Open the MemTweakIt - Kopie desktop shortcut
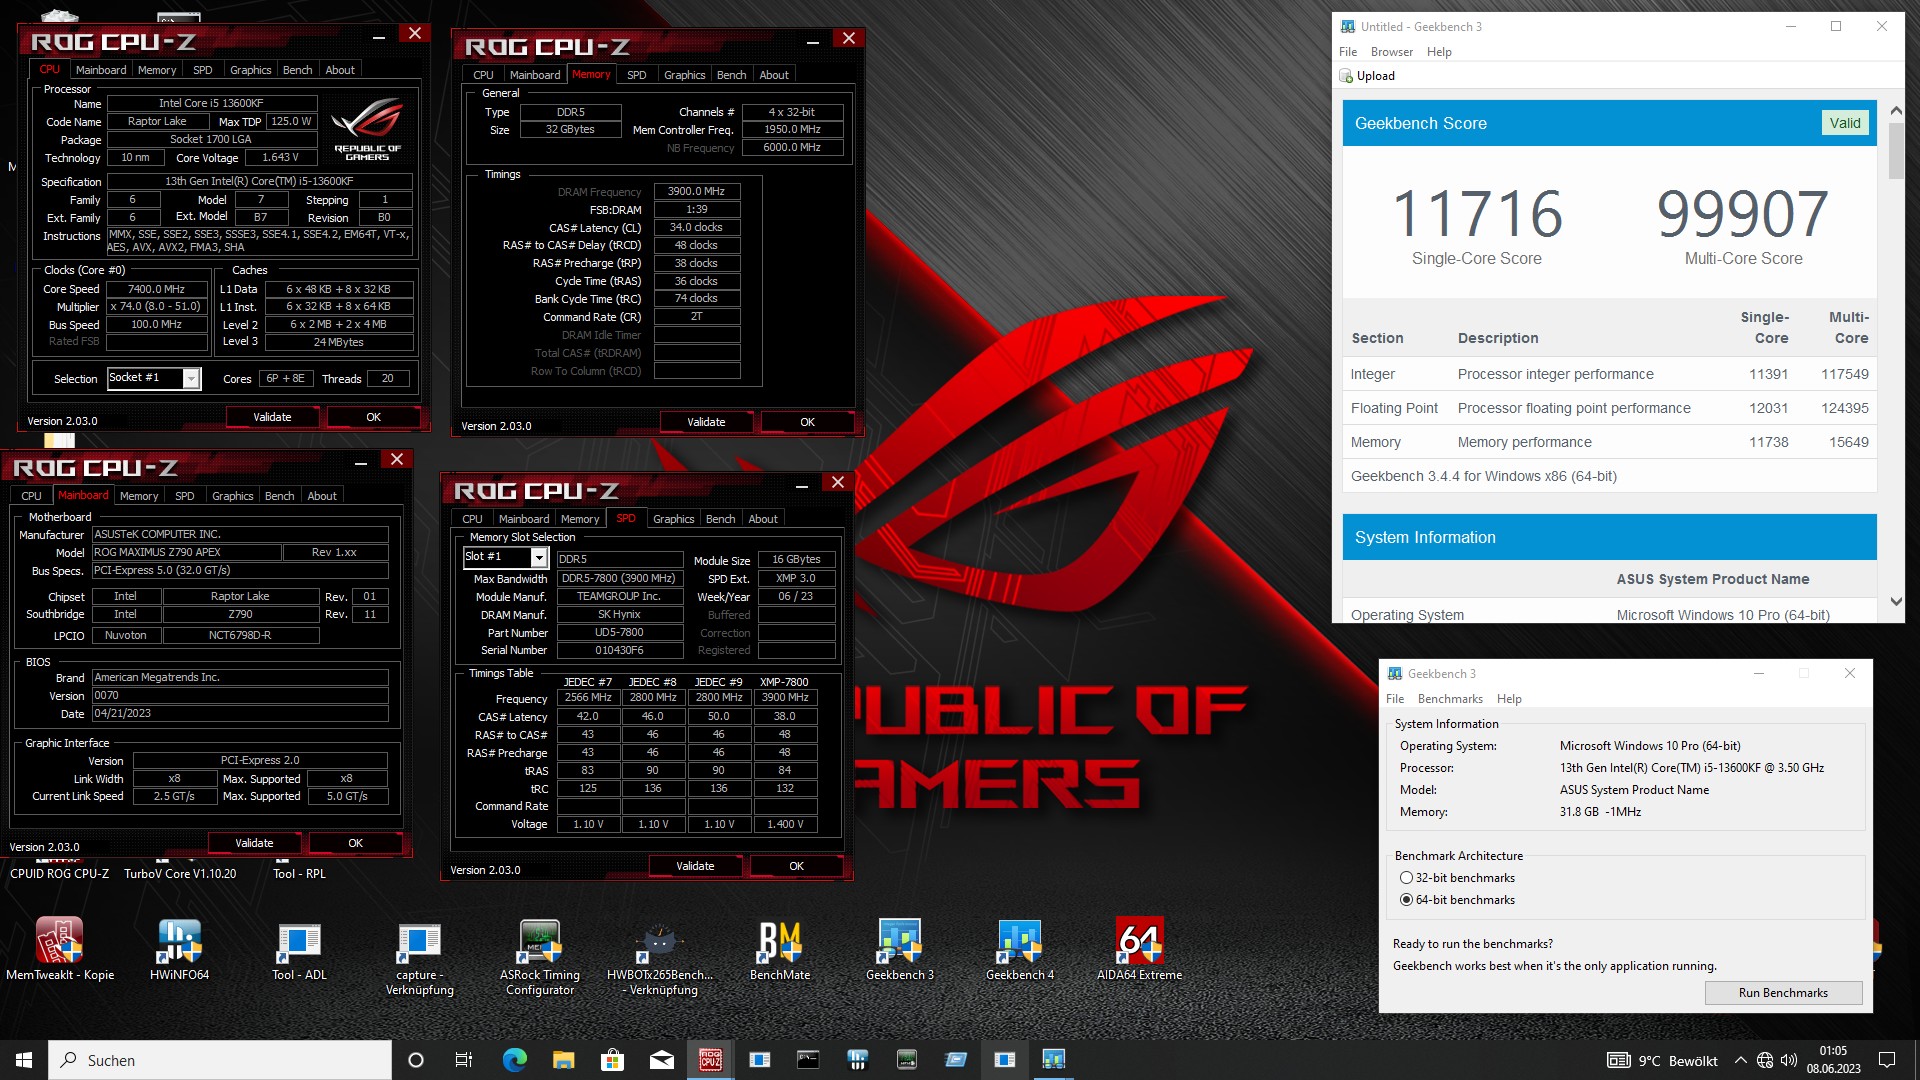 [60, 948]
